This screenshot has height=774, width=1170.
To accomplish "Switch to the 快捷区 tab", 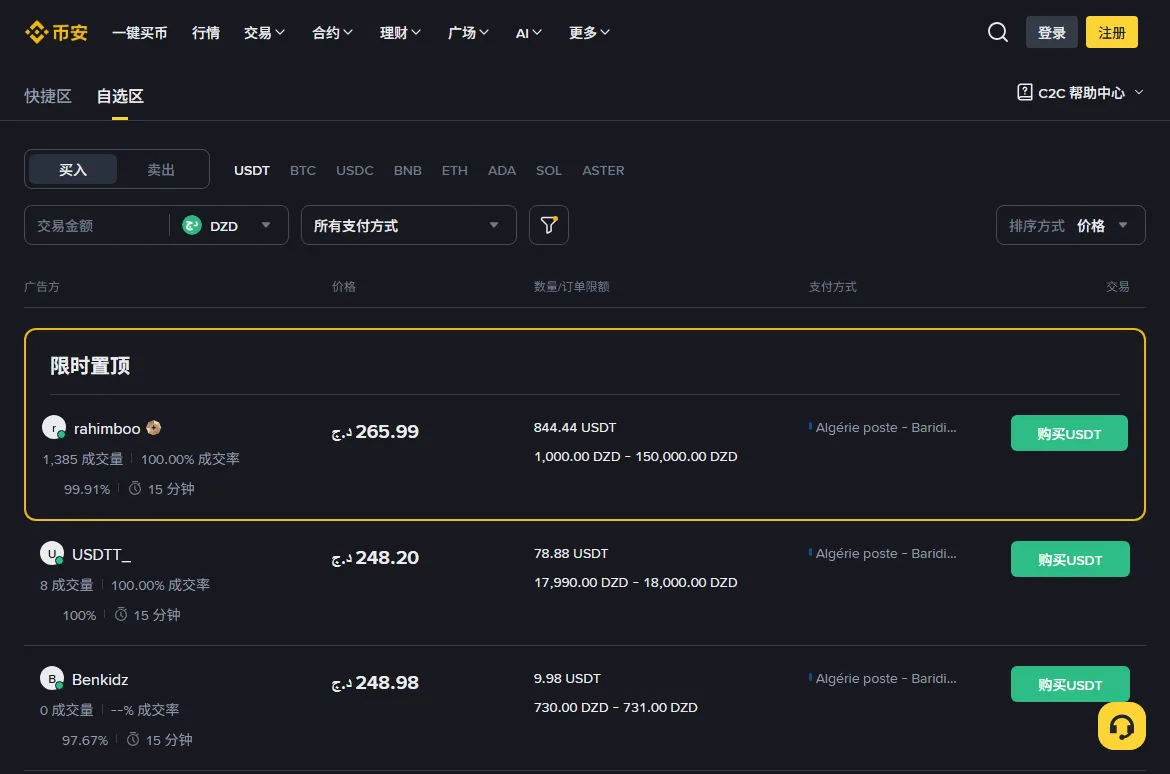I will pyautogui.click(x=48, y=96).
